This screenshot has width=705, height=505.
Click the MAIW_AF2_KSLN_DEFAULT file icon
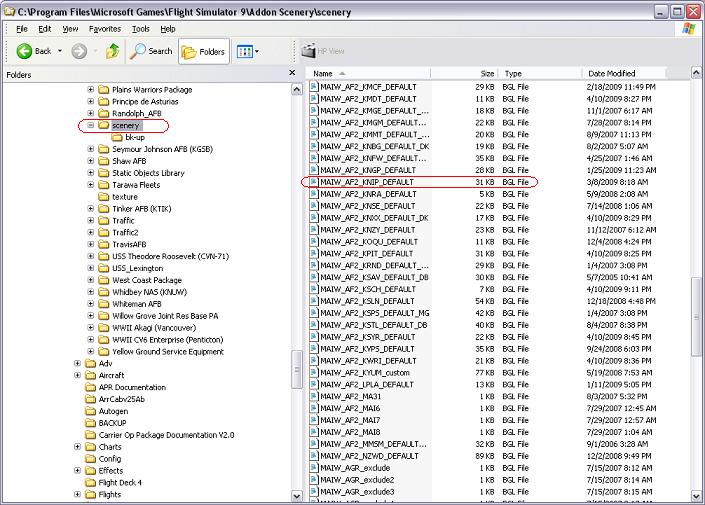(x=314, y=301)
